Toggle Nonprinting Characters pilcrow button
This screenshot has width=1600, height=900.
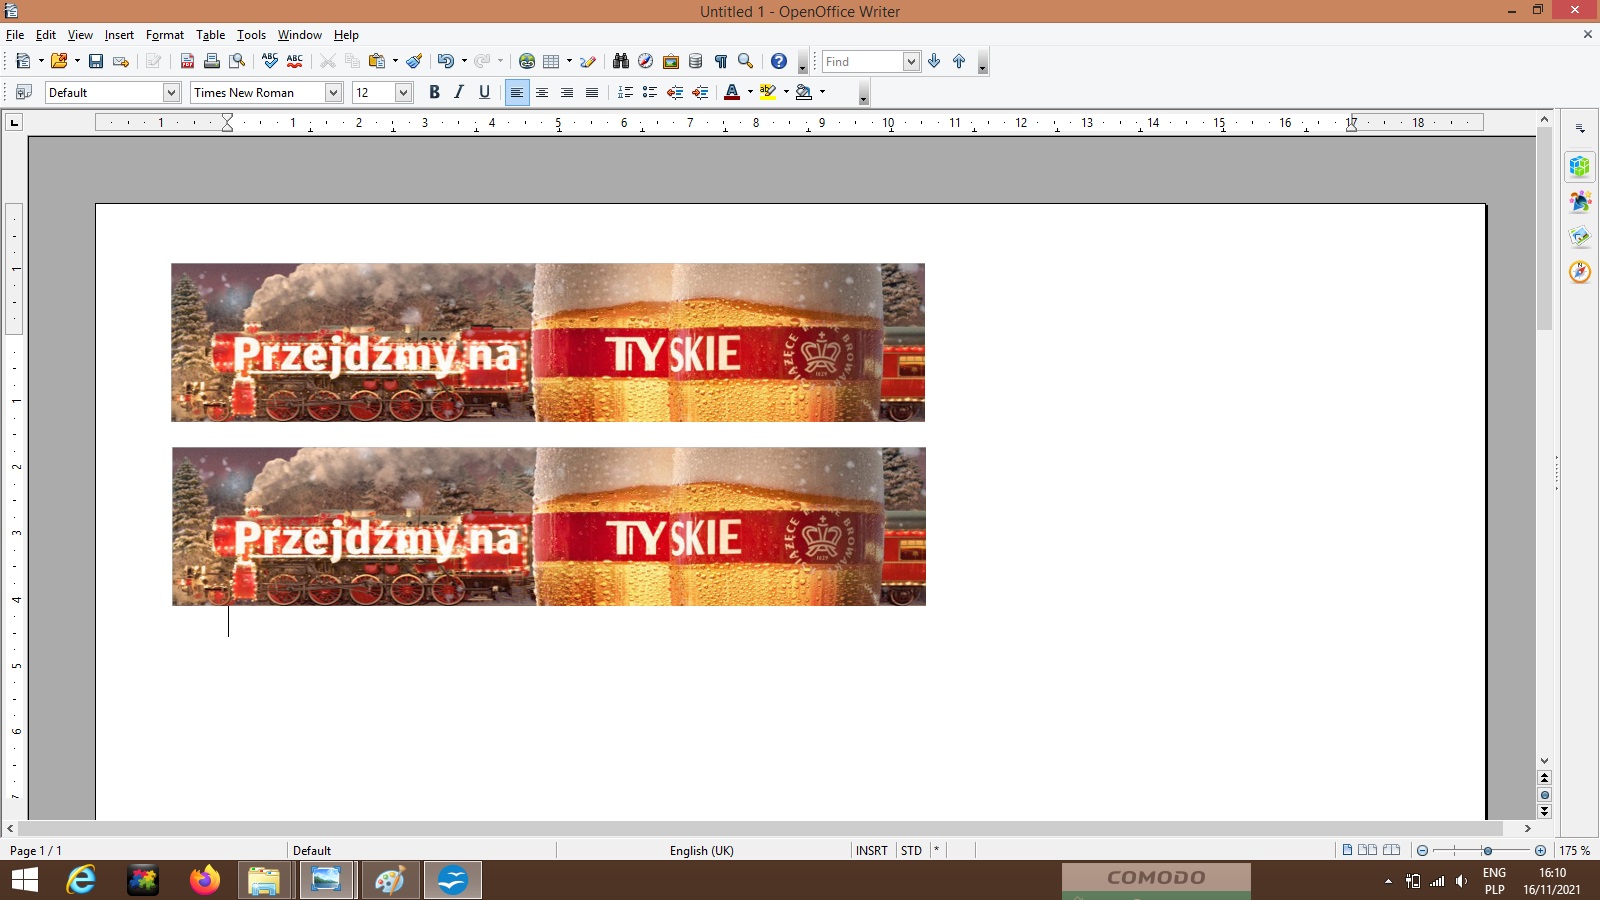[720, 61]
